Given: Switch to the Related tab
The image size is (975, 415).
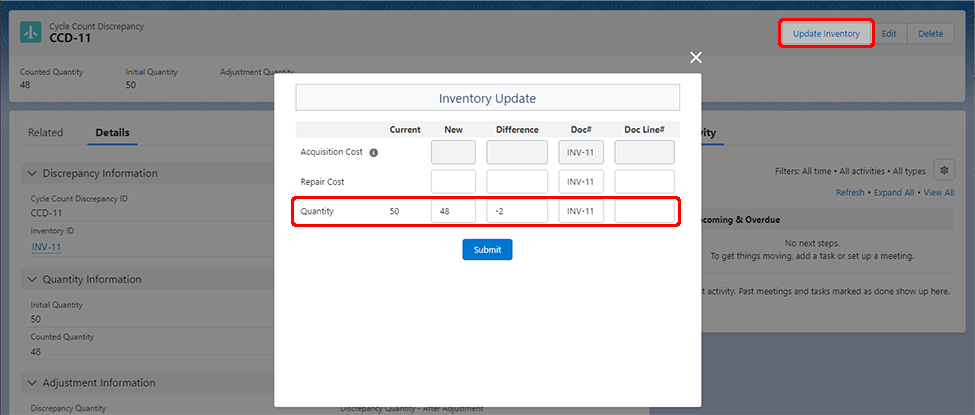Looking at the screenshot, I should pos(45,133).
